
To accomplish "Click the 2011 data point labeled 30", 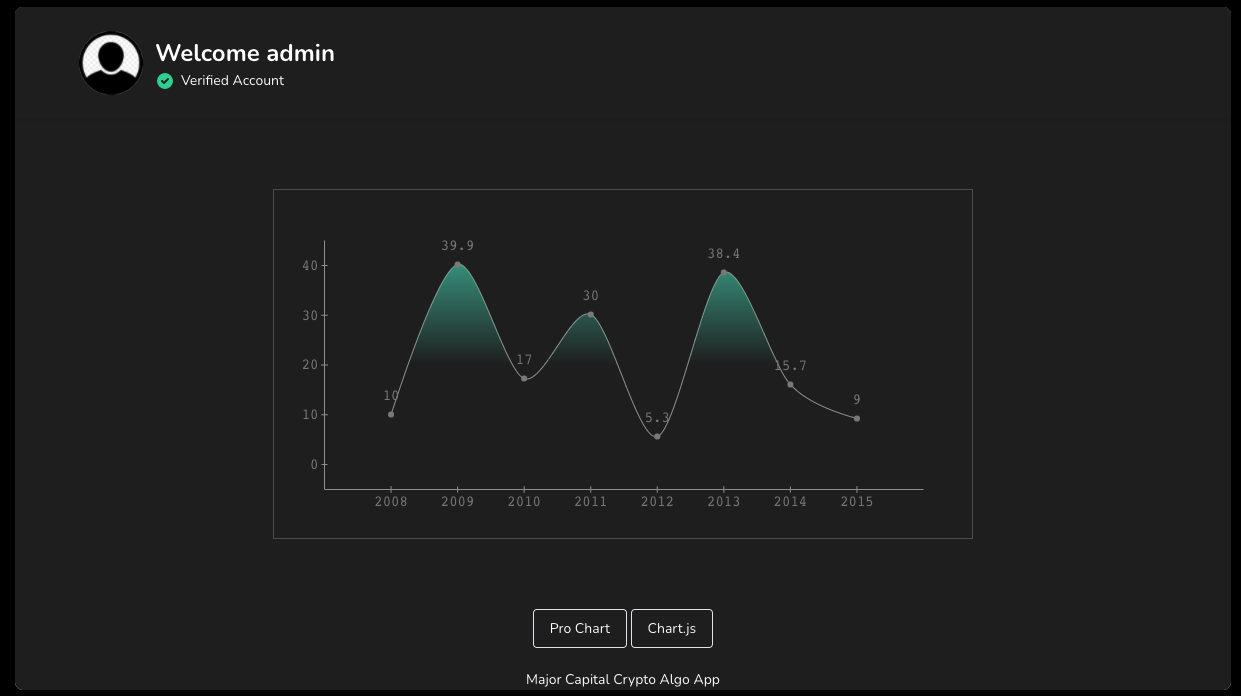I will (x=591, y=315).
